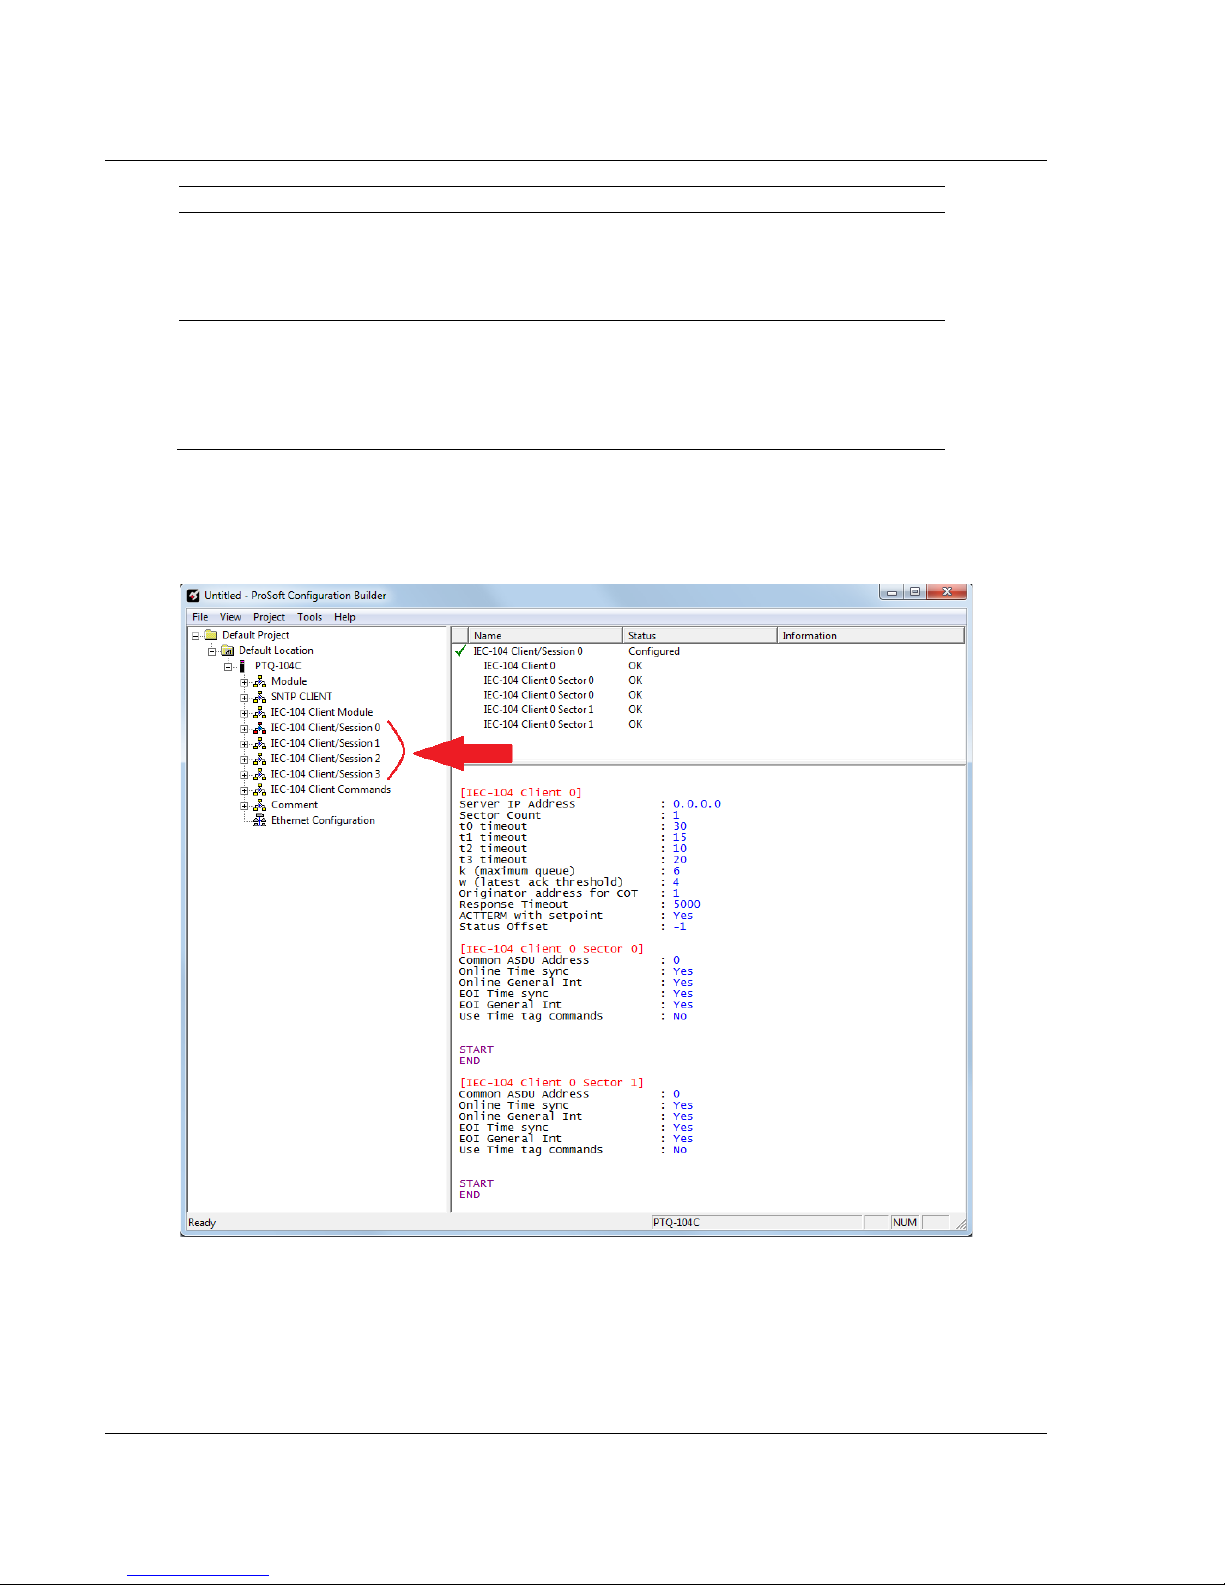Select the Comment tree item
Viewport: 1225px width, 1585px height.
point(294,805)
